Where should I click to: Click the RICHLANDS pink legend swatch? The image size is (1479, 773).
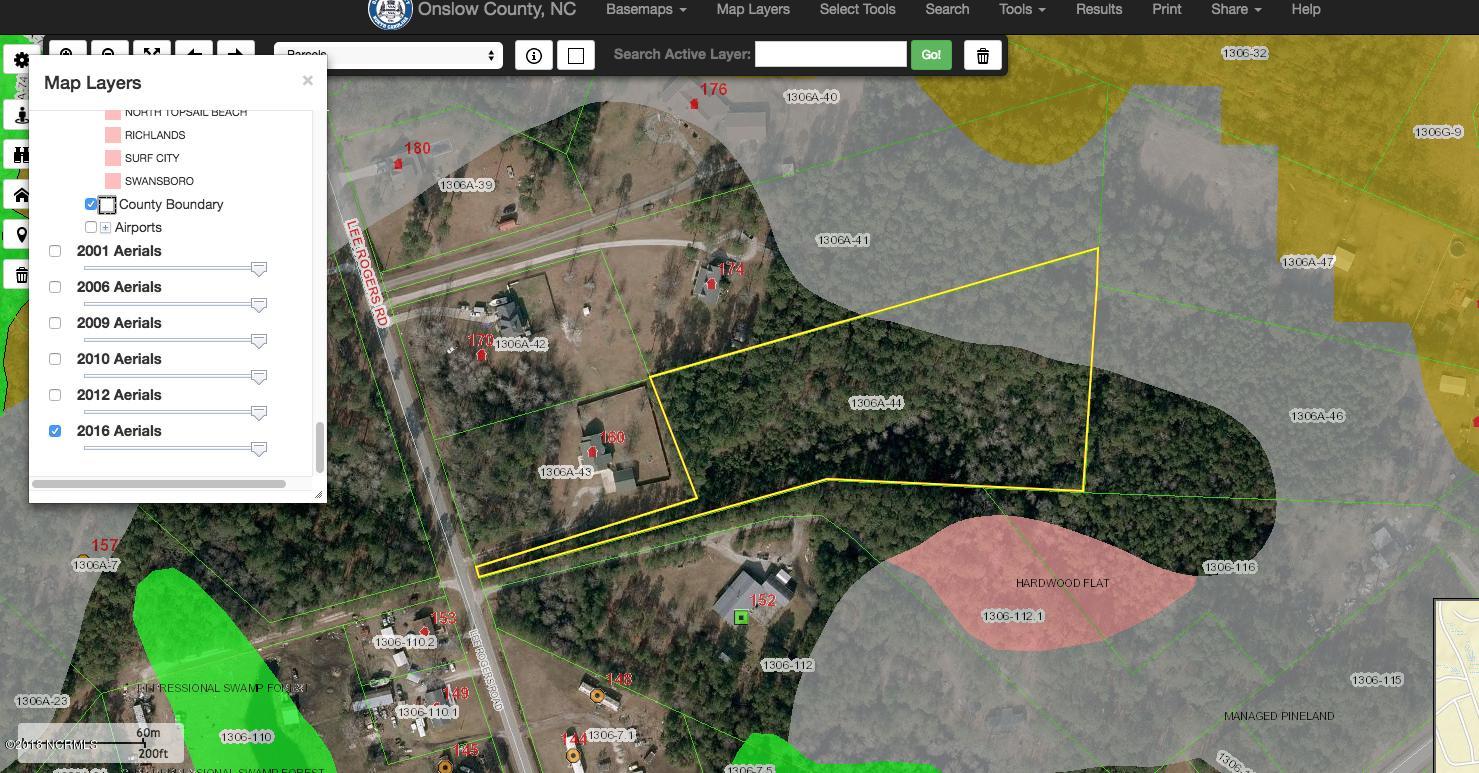[113, 135]
